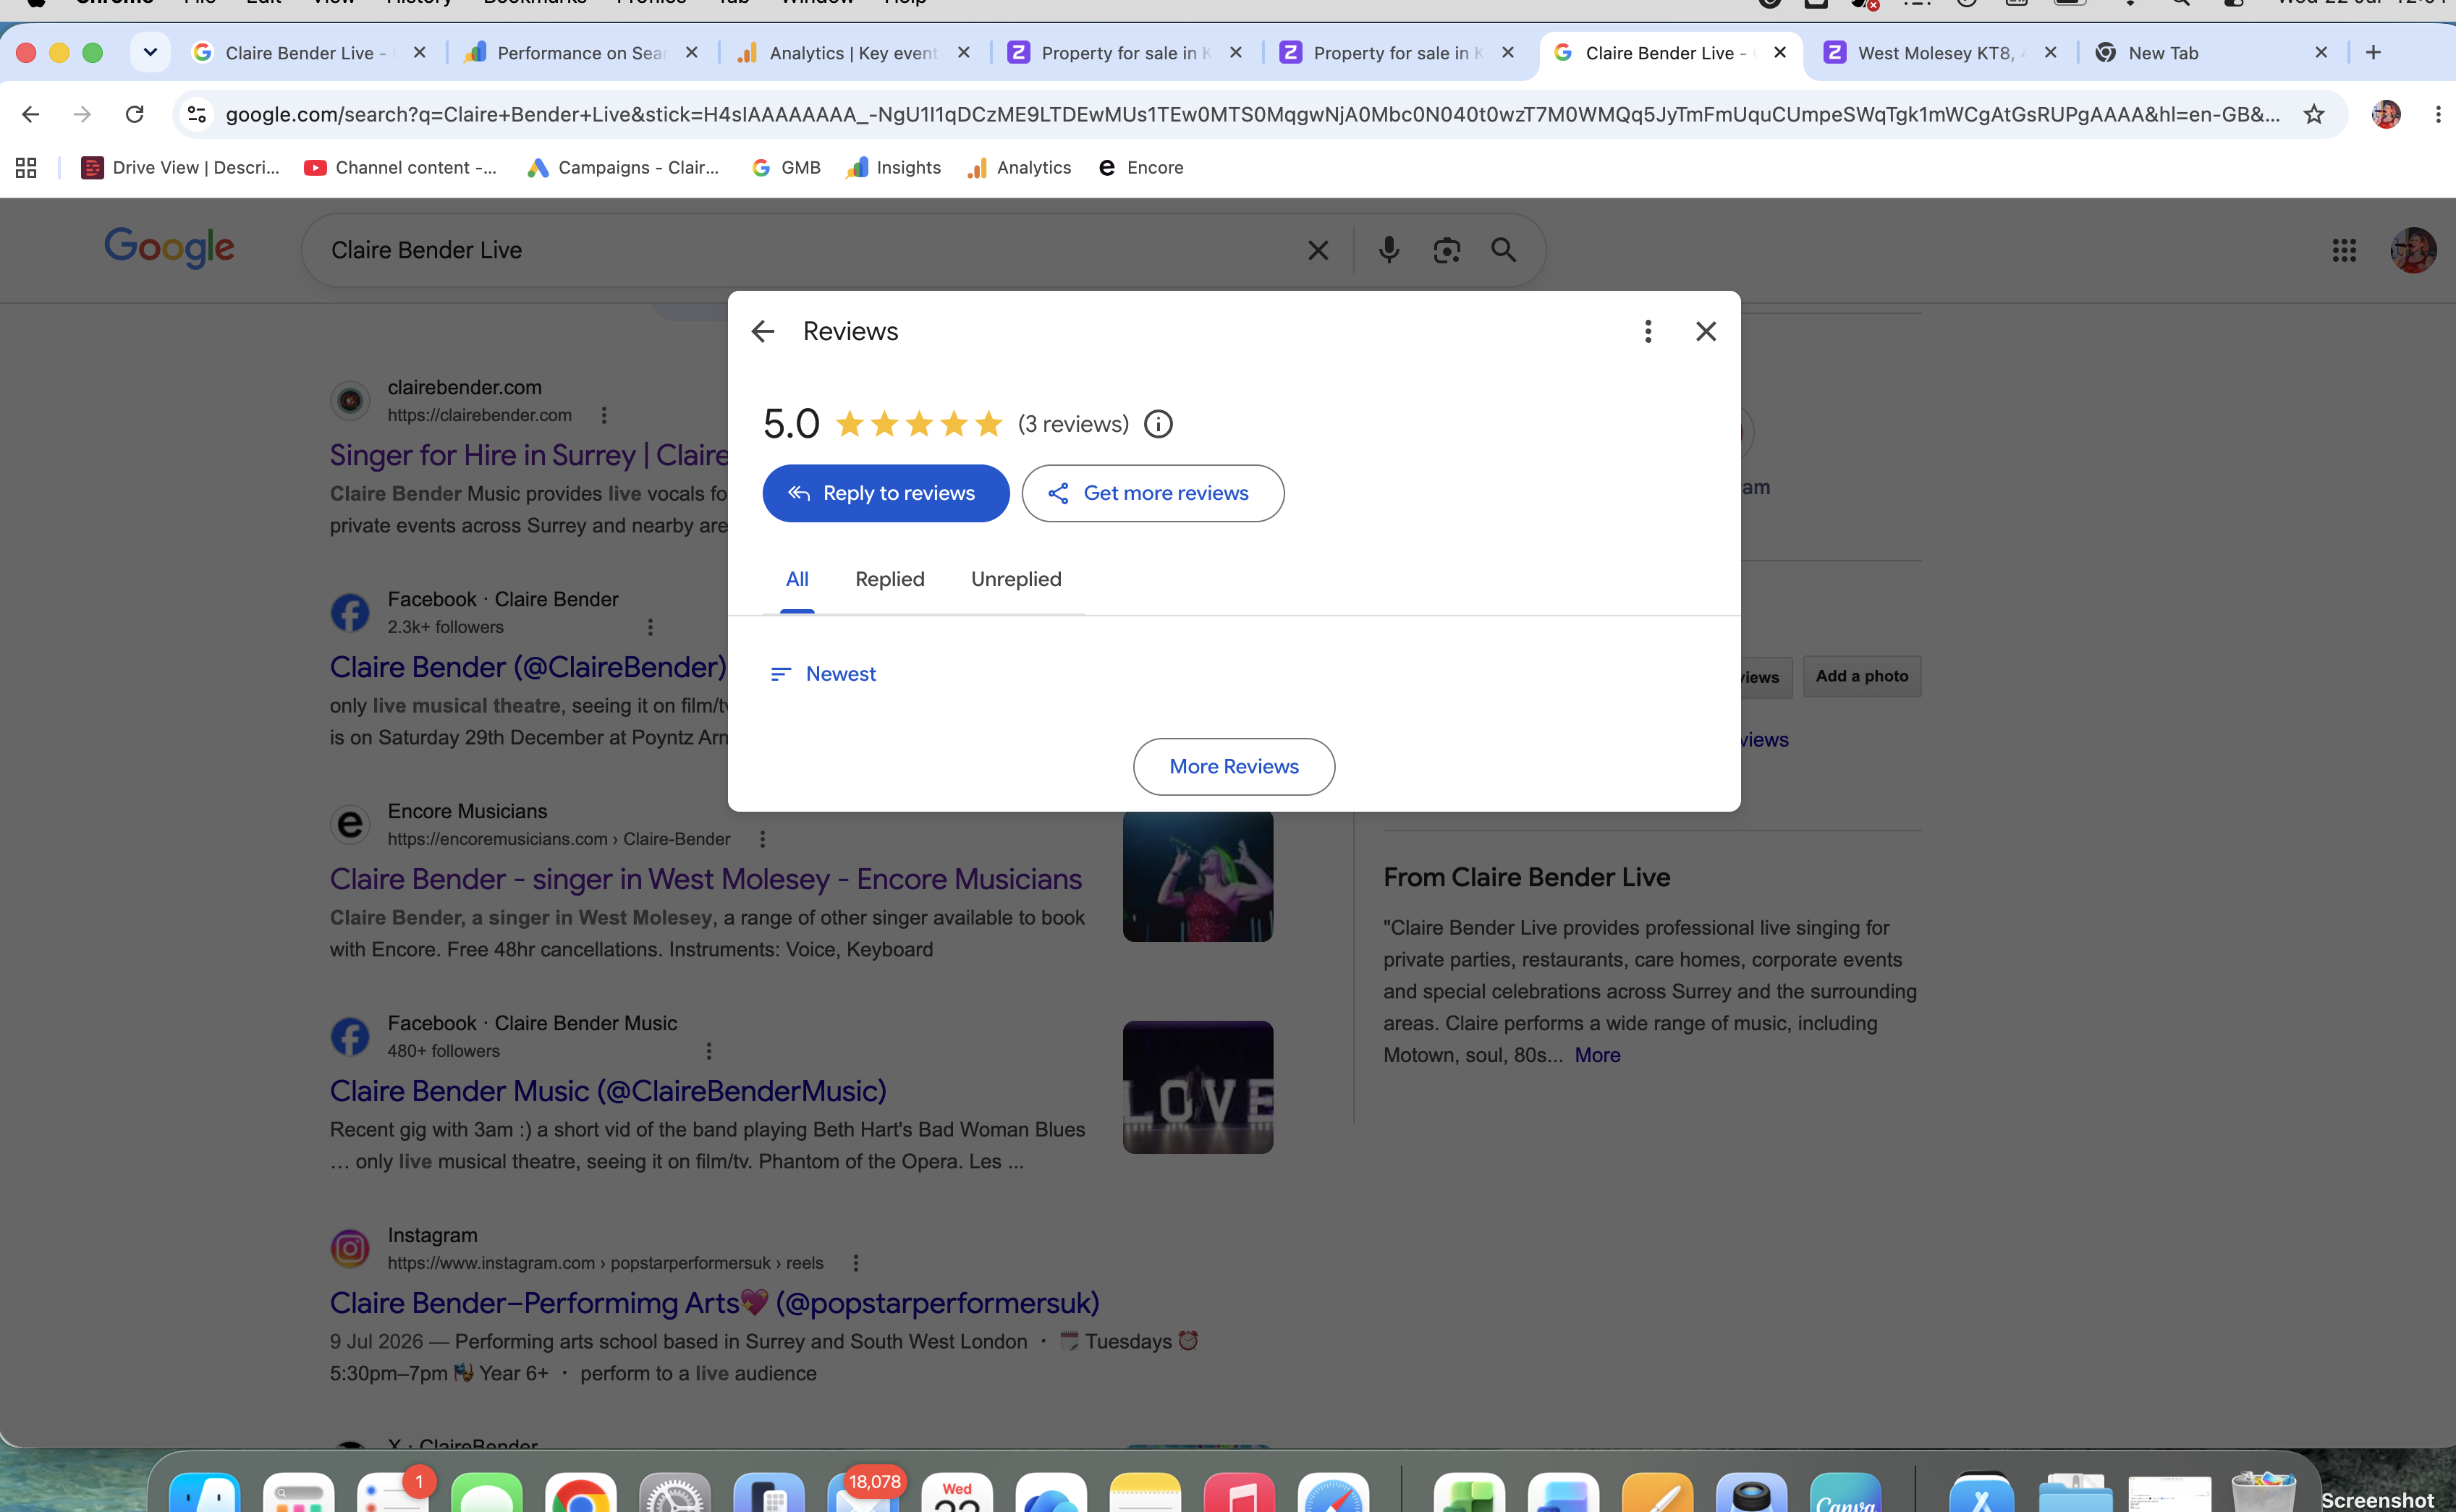Show review rating info icon
The width and height of the screenshot is (2456, 1512).
(x=1158, y=424)
